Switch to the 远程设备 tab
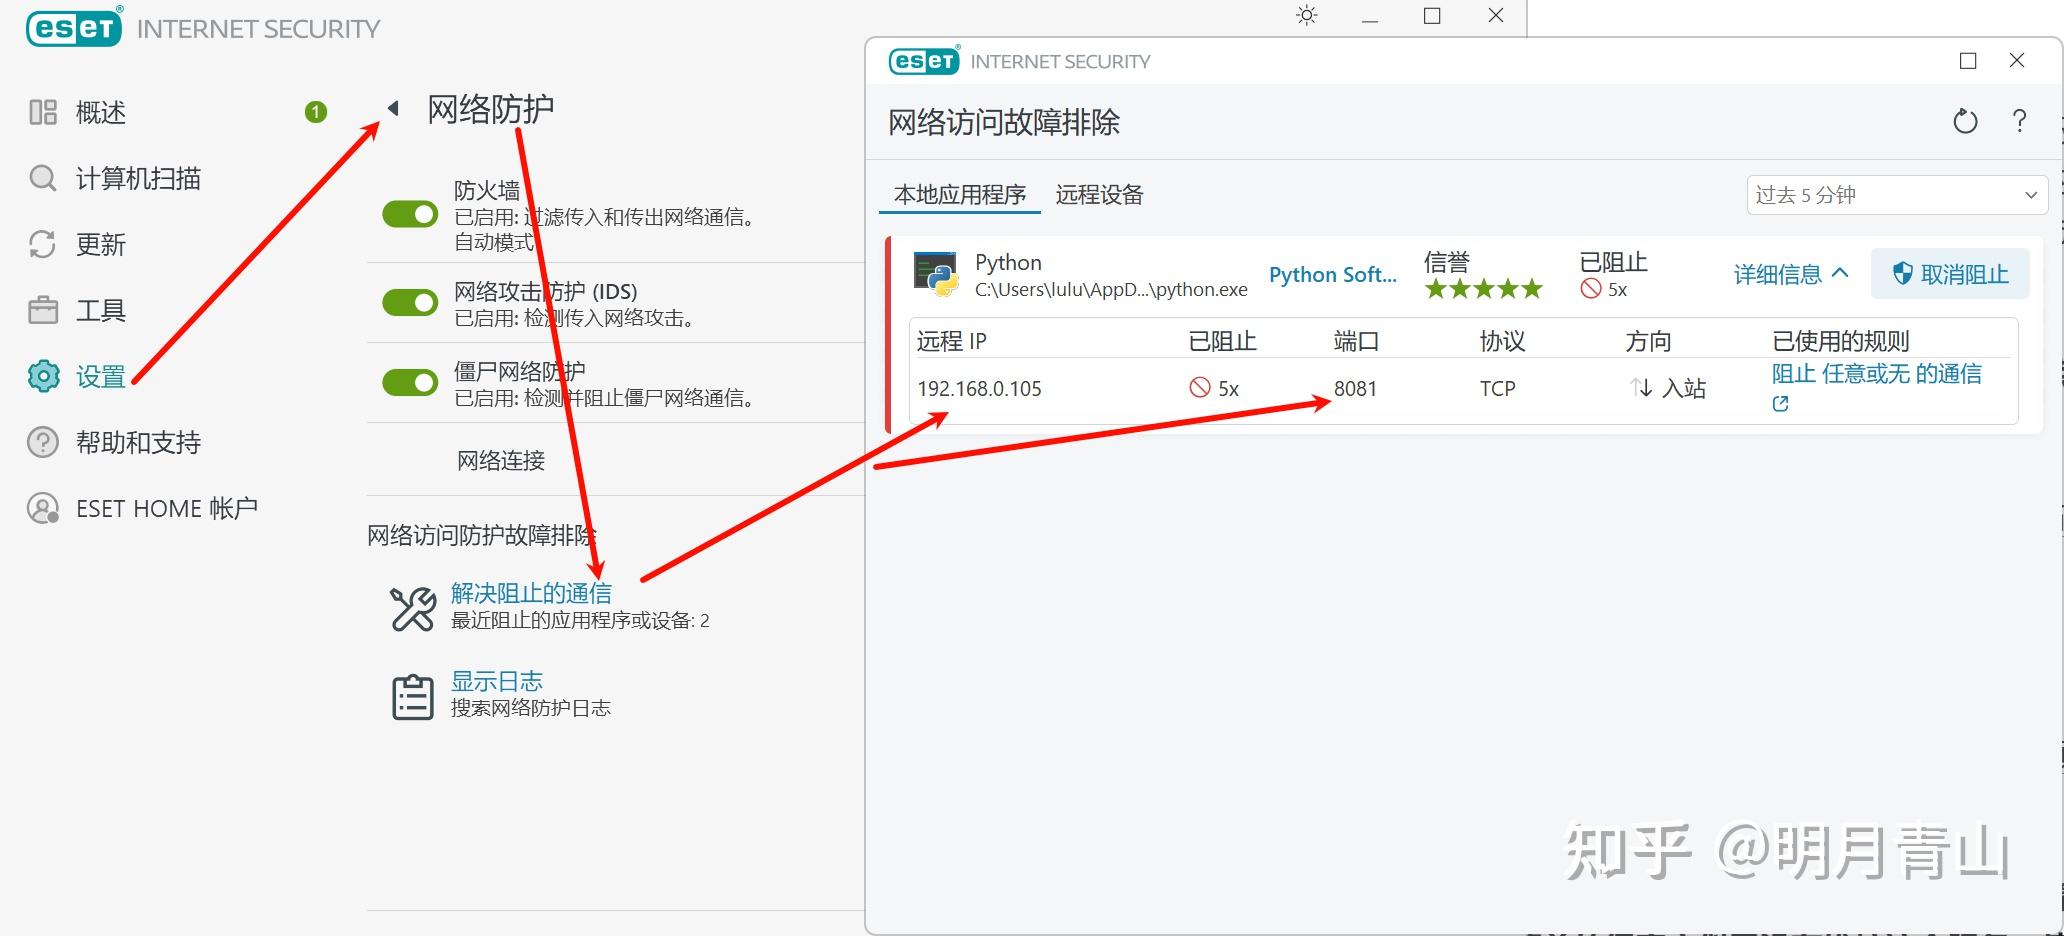The width and height of the screenshot is (2064, 936). click(x=1098, y=194)
